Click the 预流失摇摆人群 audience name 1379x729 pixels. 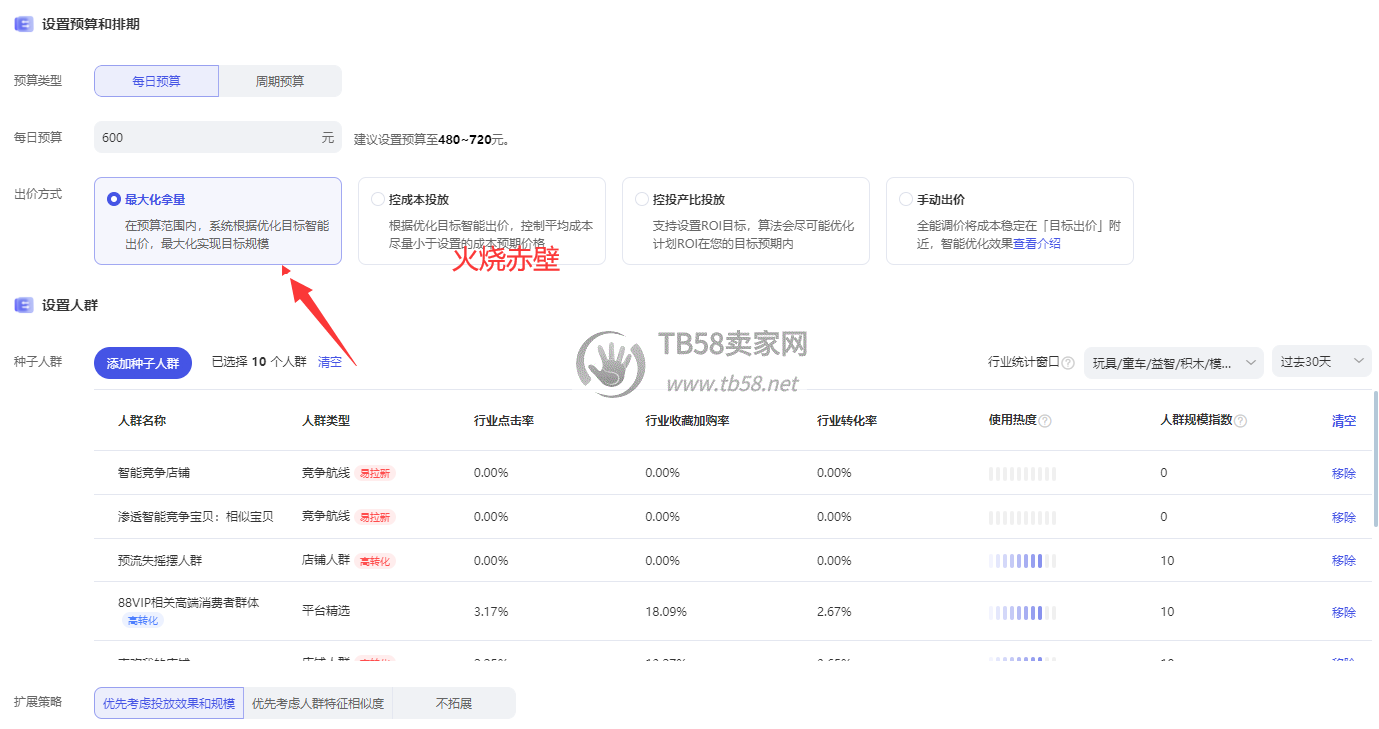tap(160, 560)
